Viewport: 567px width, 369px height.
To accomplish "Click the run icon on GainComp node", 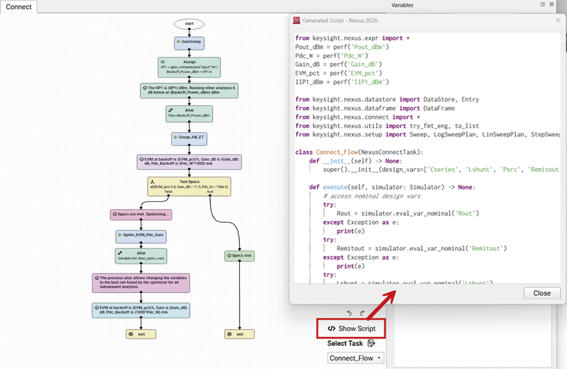I will (x=179, y=42).
